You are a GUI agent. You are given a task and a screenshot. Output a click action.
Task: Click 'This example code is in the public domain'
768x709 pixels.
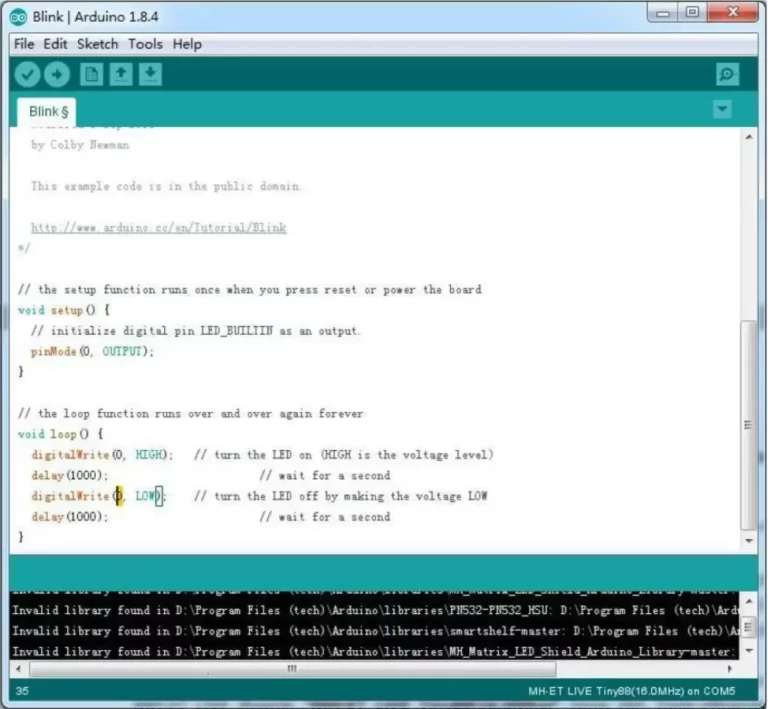tap(166, 187)
